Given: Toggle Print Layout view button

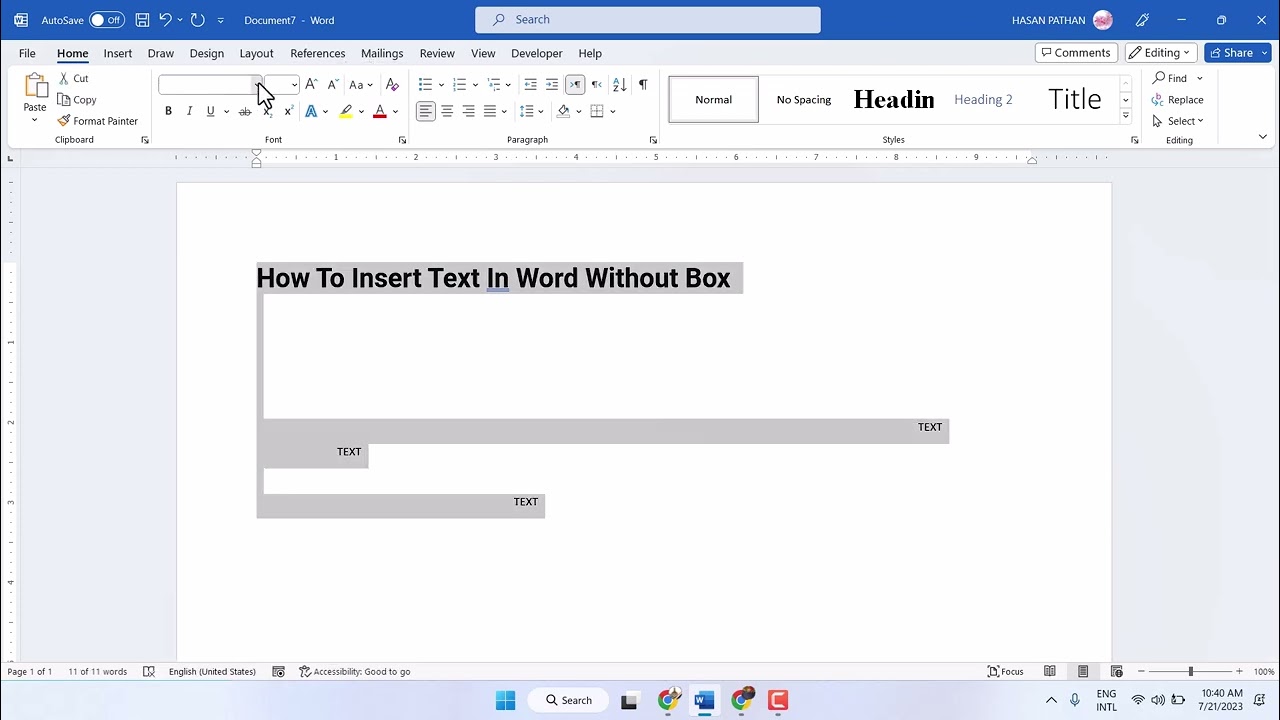Looking at the screenshot, I should (1083, 672).
